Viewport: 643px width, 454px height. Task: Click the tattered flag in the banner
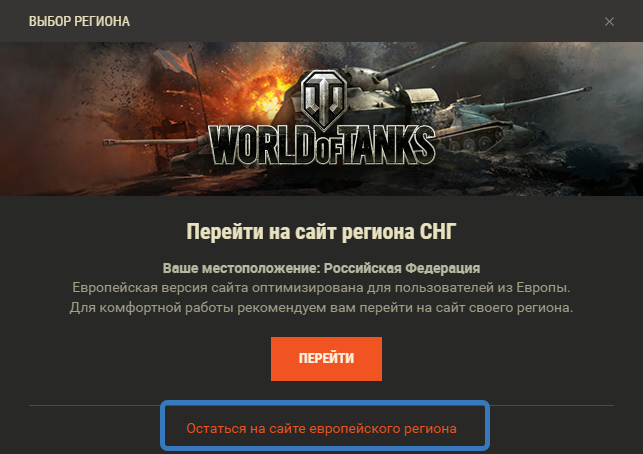tap(178, 64)
